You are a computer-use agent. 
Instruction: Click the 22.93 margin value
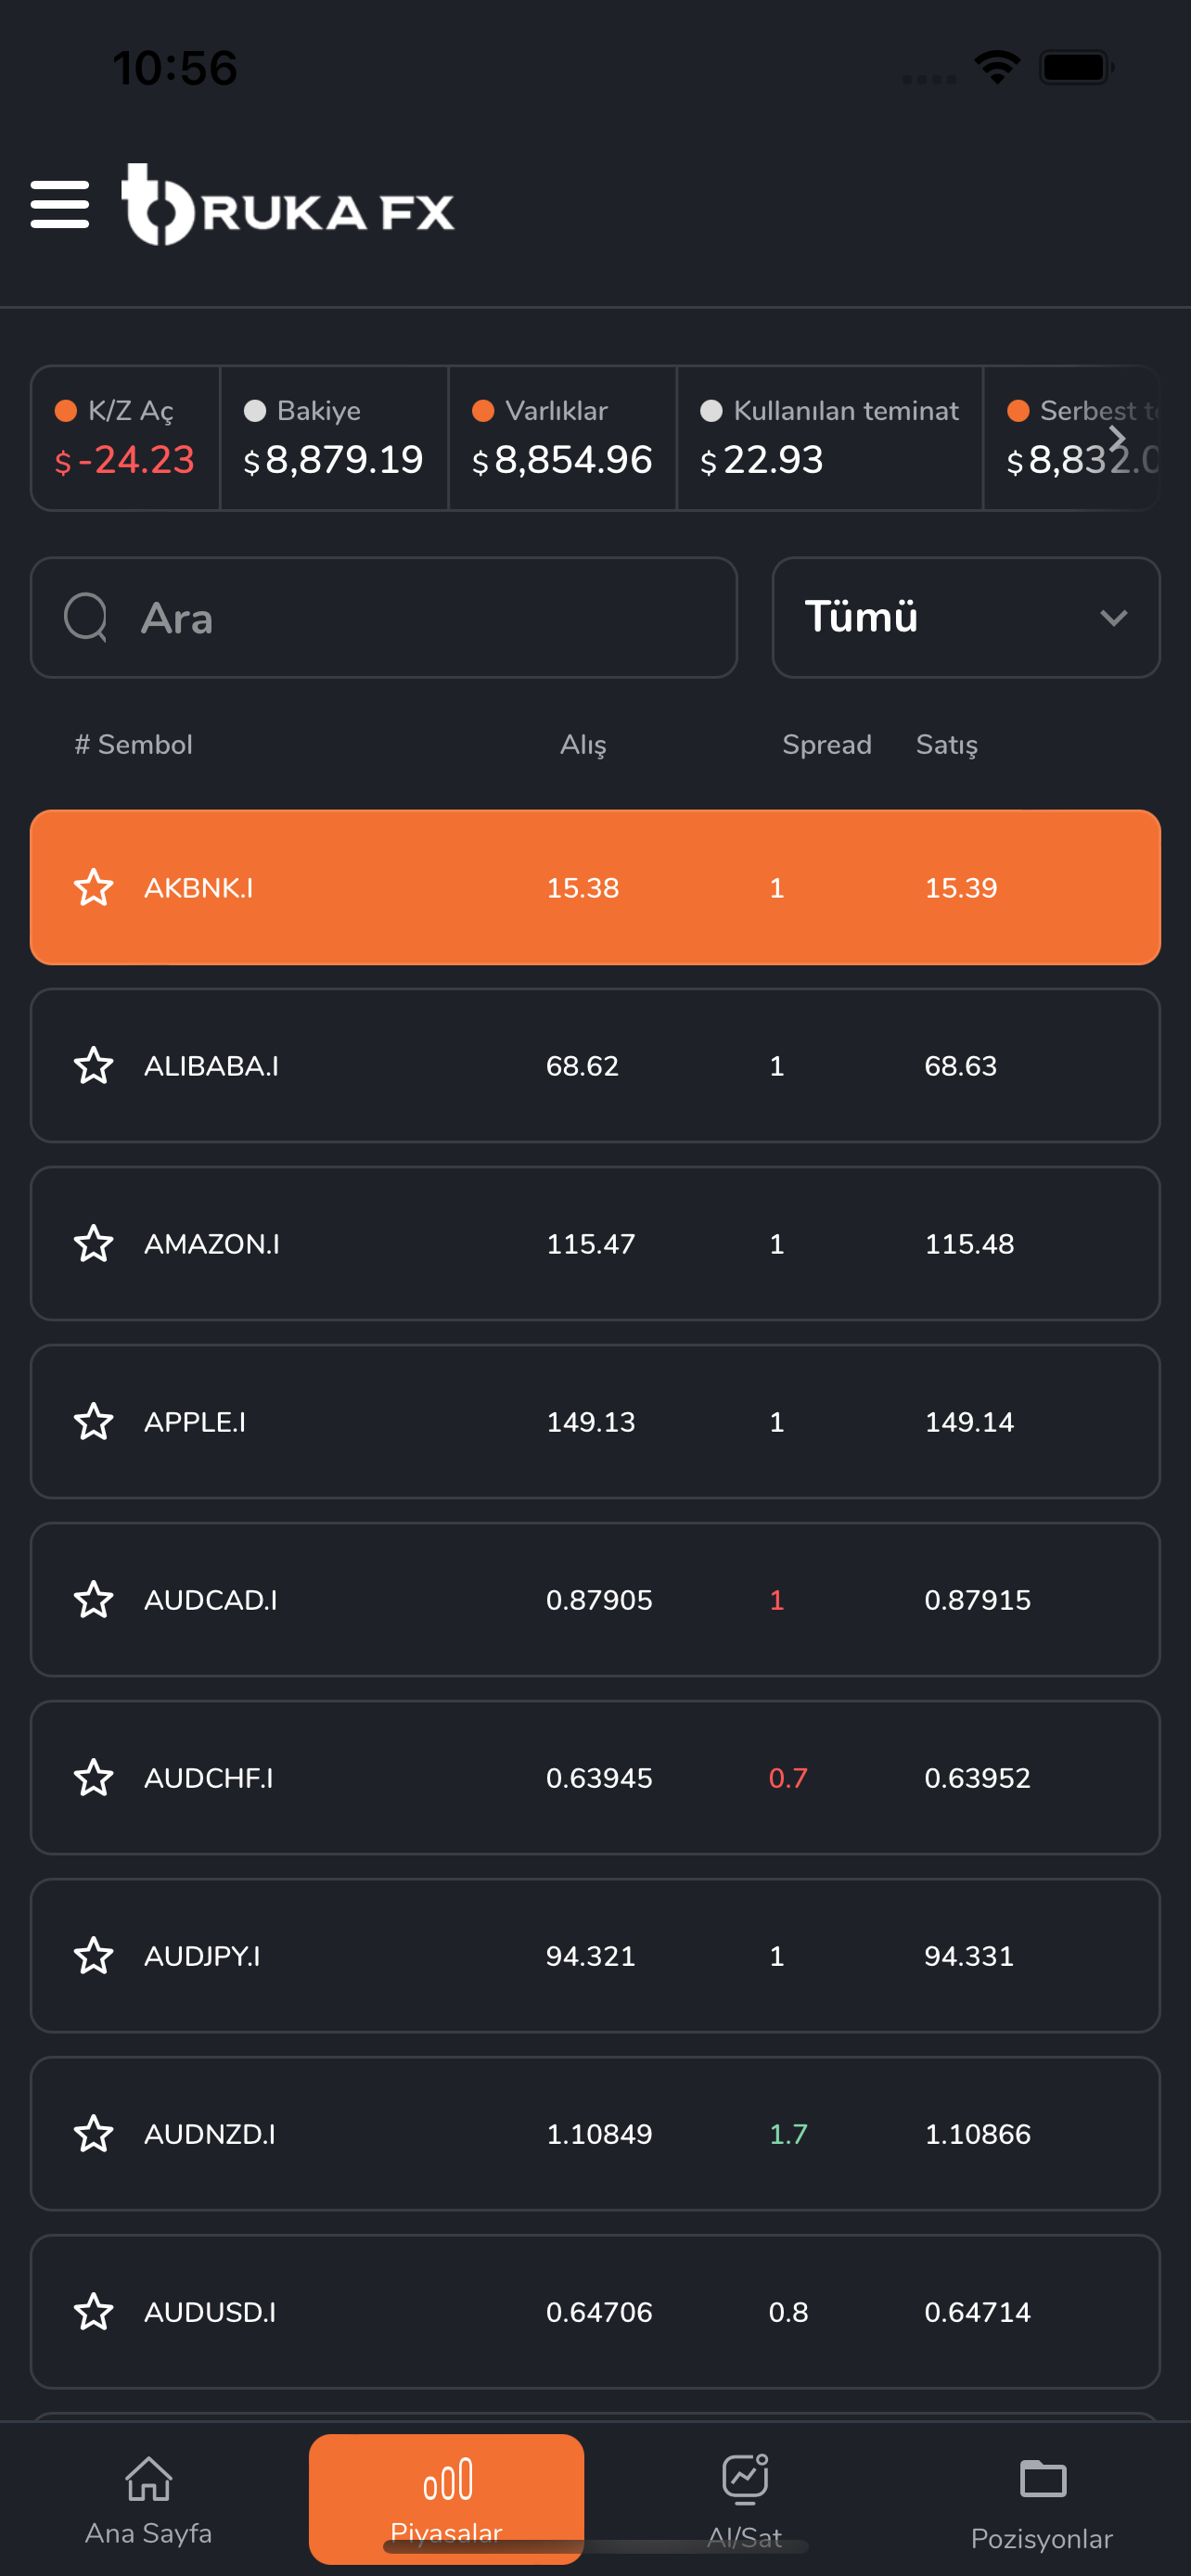click(762, 460)
